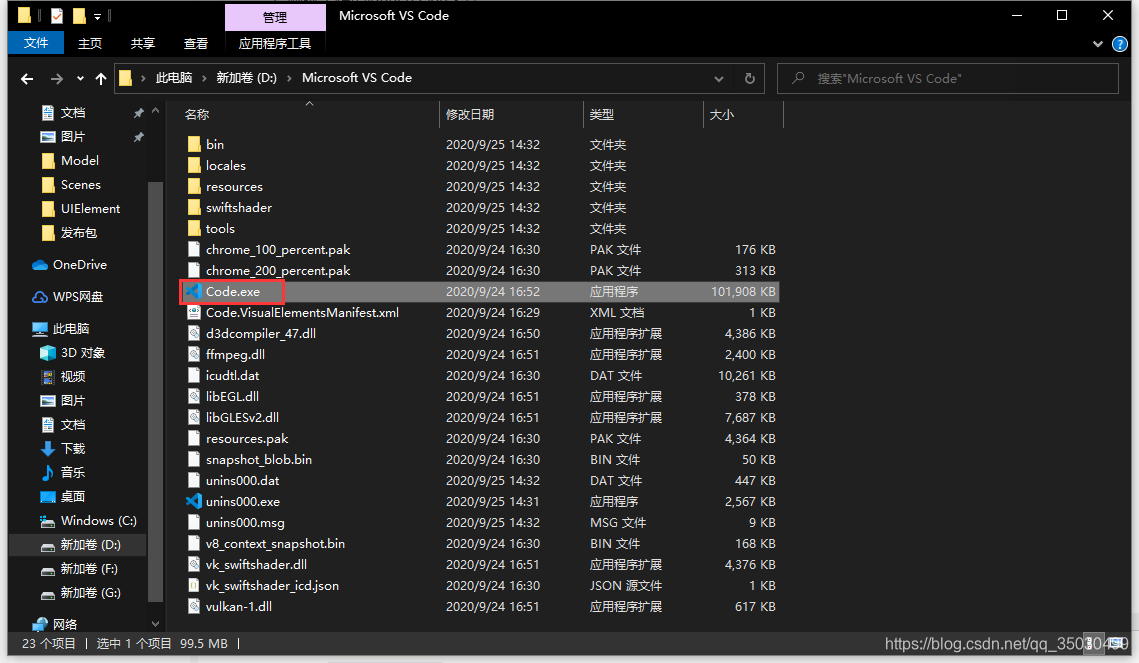
Task: Click 此电脑 breadcrumb in address bar
Action: 174,78
